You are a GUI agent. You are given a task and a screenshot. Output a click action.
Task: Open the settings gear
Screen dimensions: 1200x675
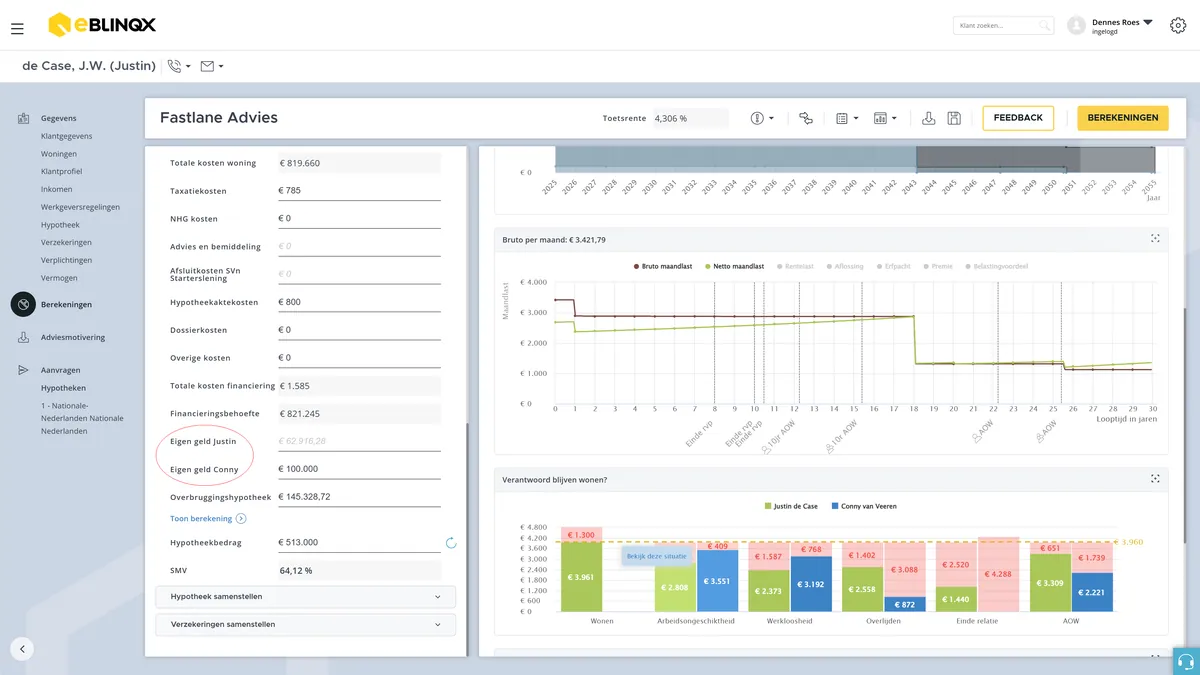coord(1178,26)
